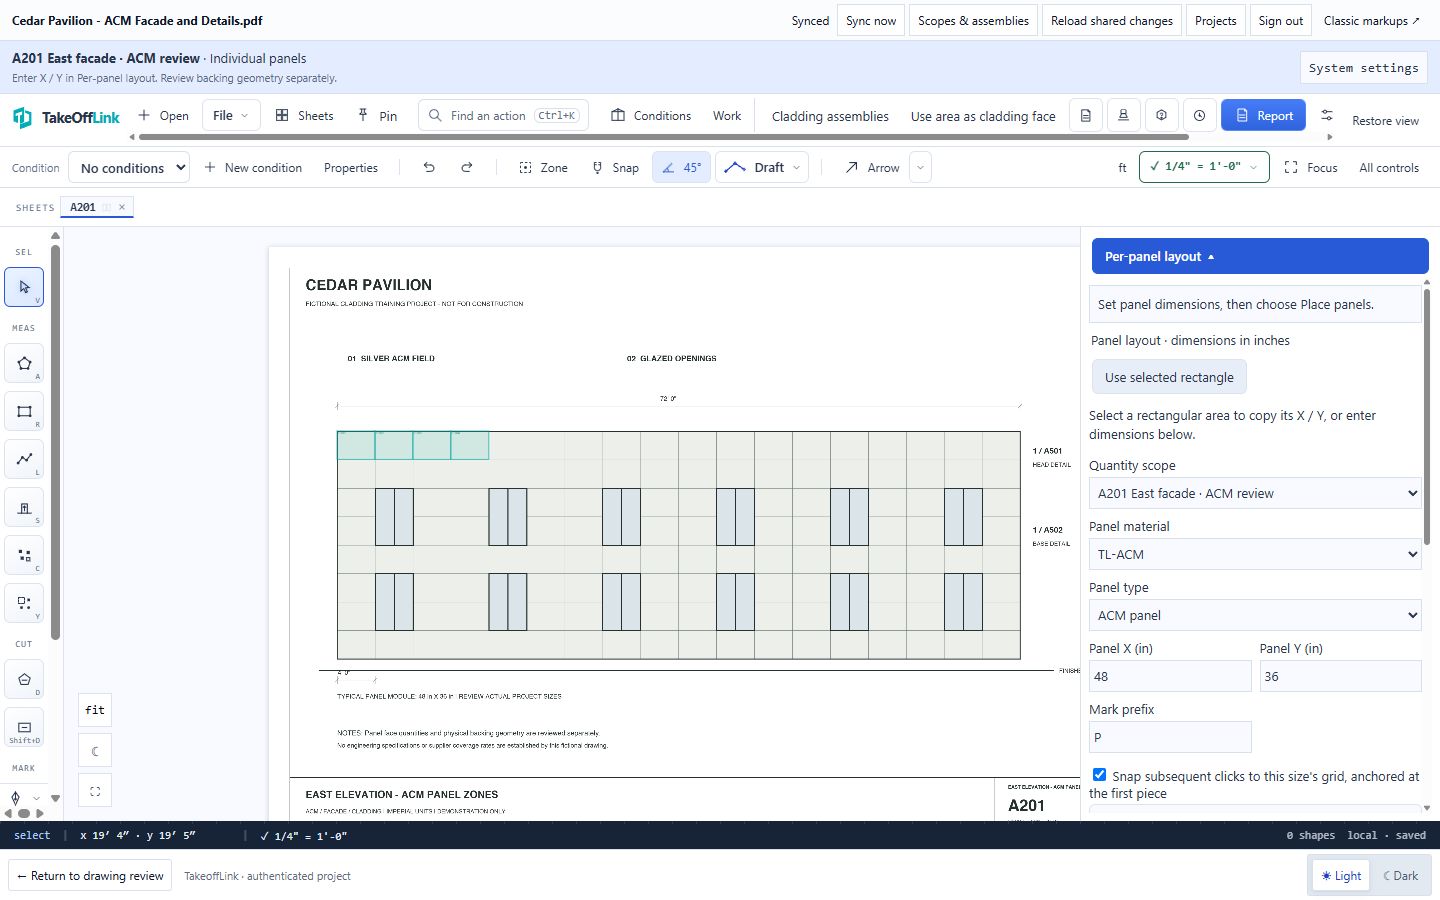Open the sliders adjust icon
This screenshot has width=1440, height=900.
point(1327,116)
